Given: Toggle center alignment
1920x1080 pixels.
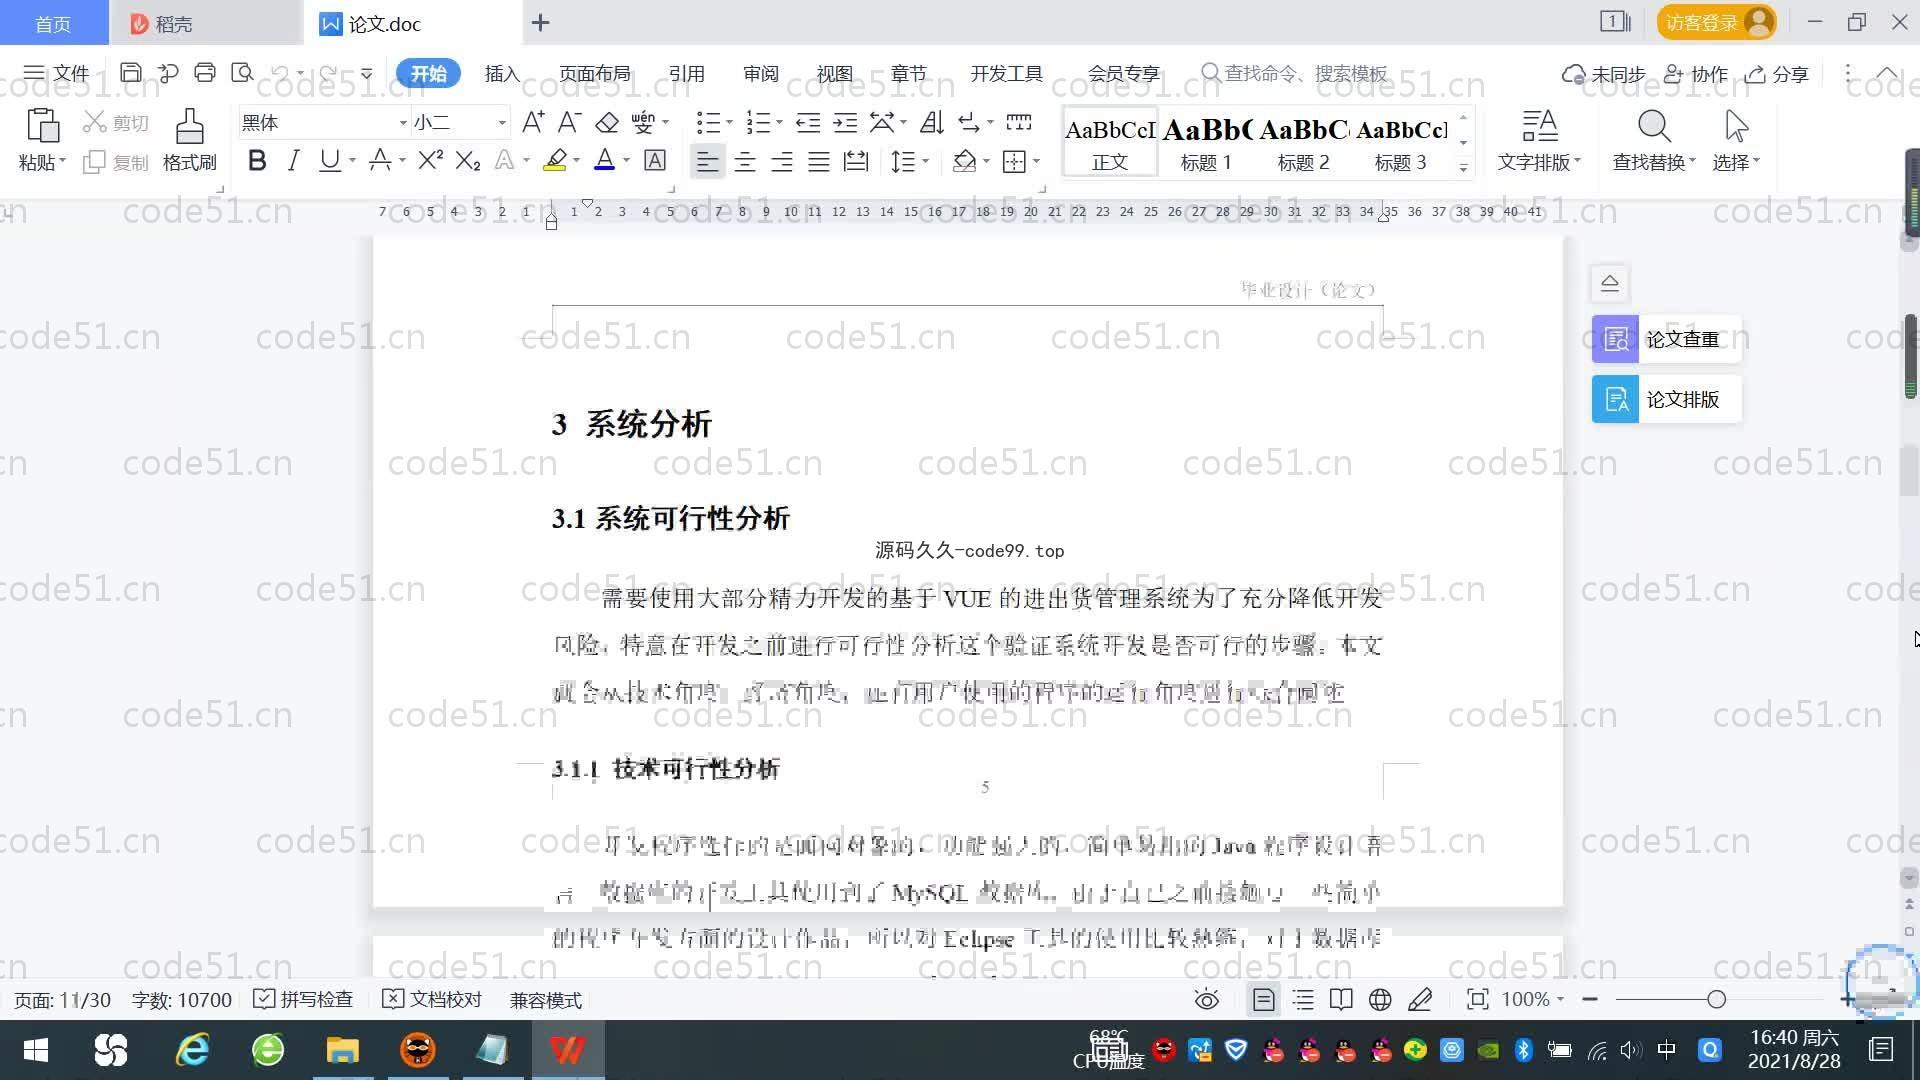Looking at the screenshot, I should [745, 161].
